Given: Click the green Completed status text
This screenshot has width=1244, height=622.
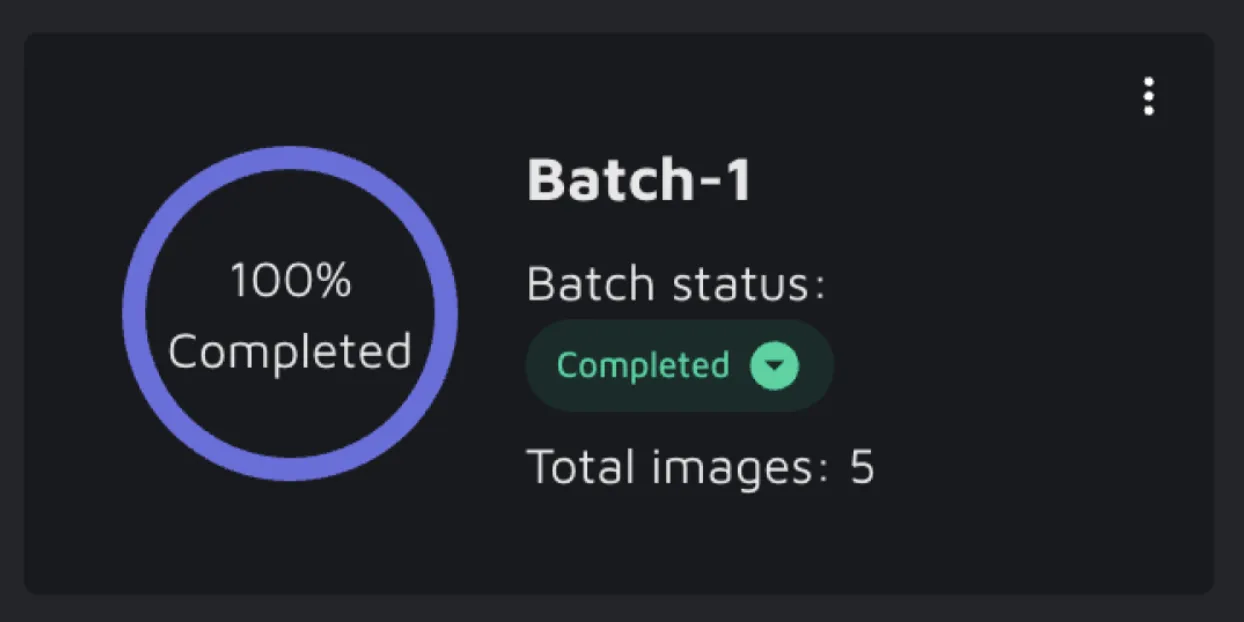Looking at the screenshot, I should (642, 366).
